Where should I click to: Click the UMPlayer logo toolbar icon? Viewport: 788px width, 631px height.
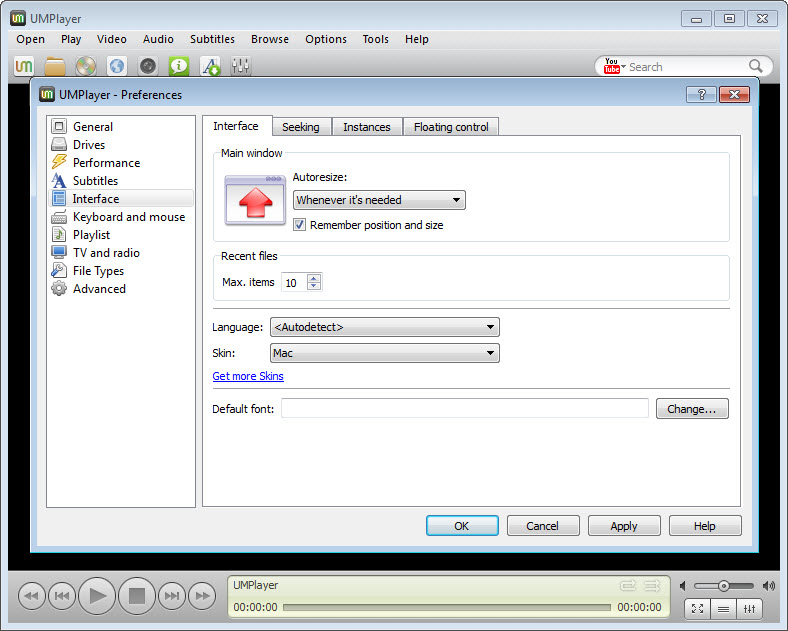click(x=24, y=66)
